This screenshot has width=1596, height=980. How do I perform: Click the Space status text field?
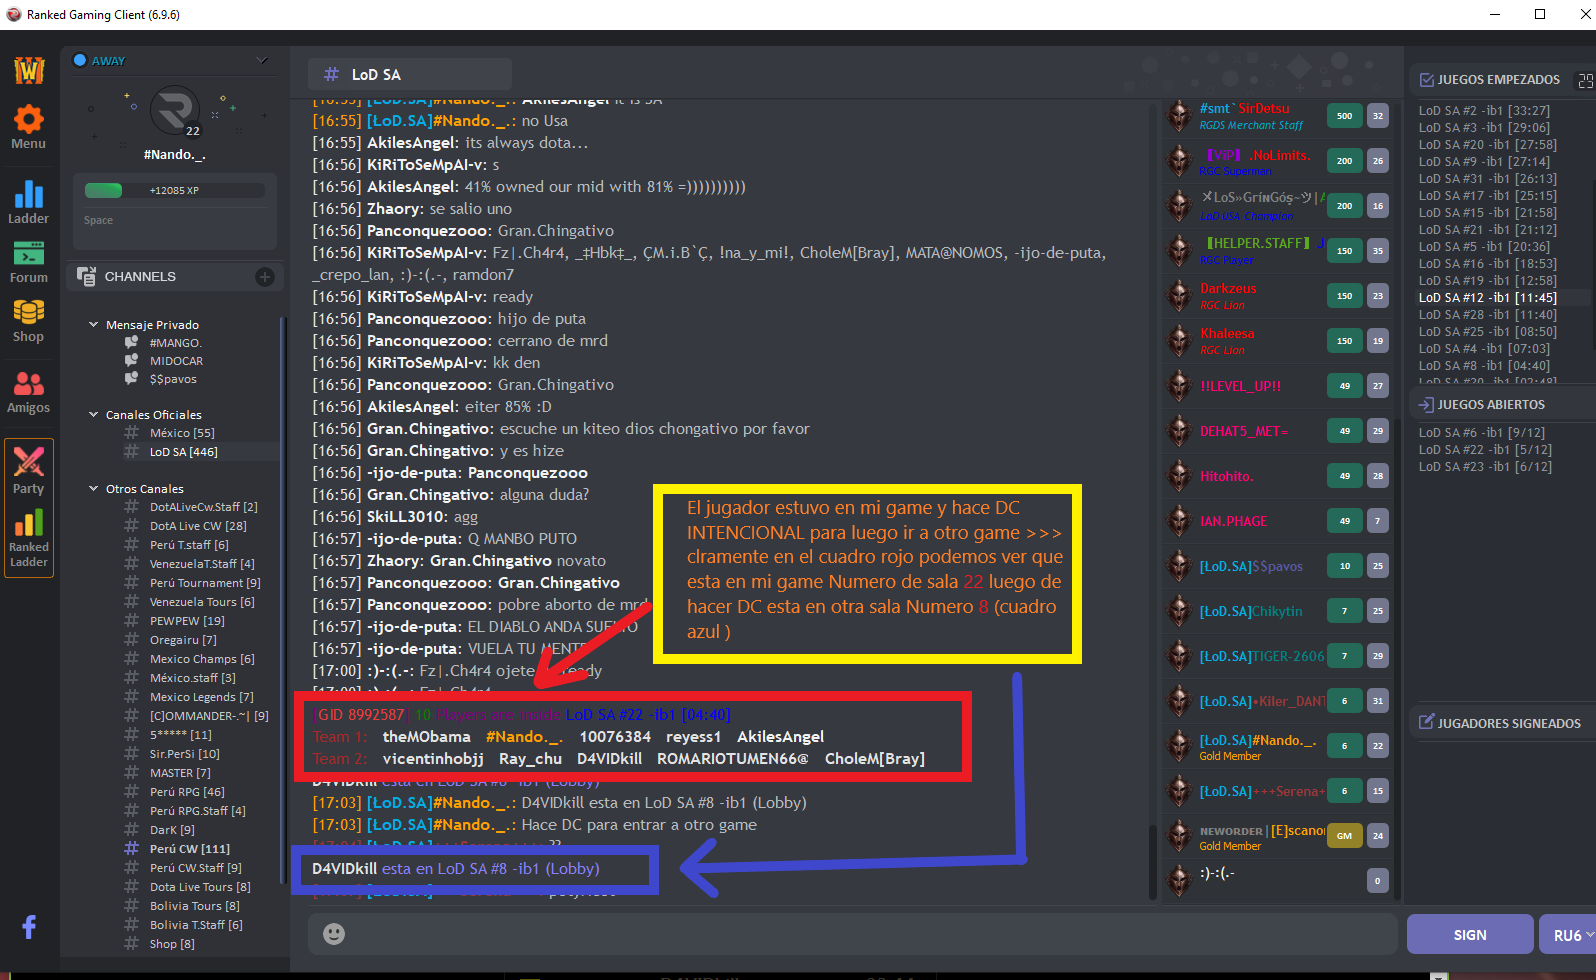pyautogui.click(x=174, y=220)
